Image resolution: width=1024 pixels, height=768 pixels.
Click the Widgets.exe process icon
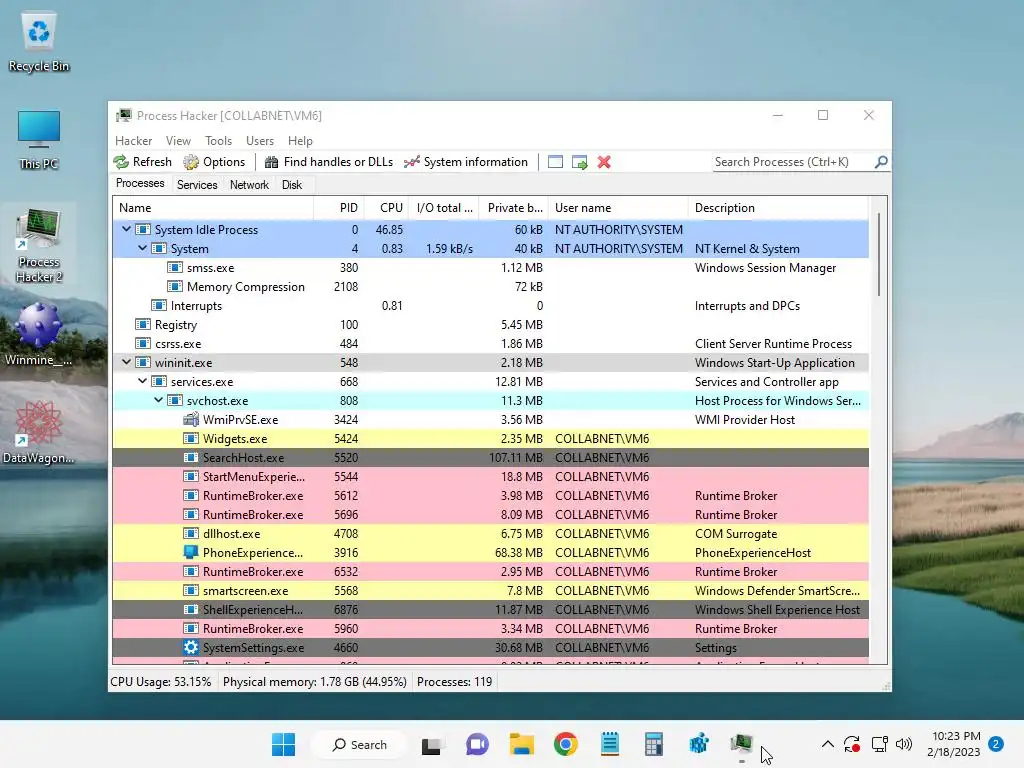(191, 438)
